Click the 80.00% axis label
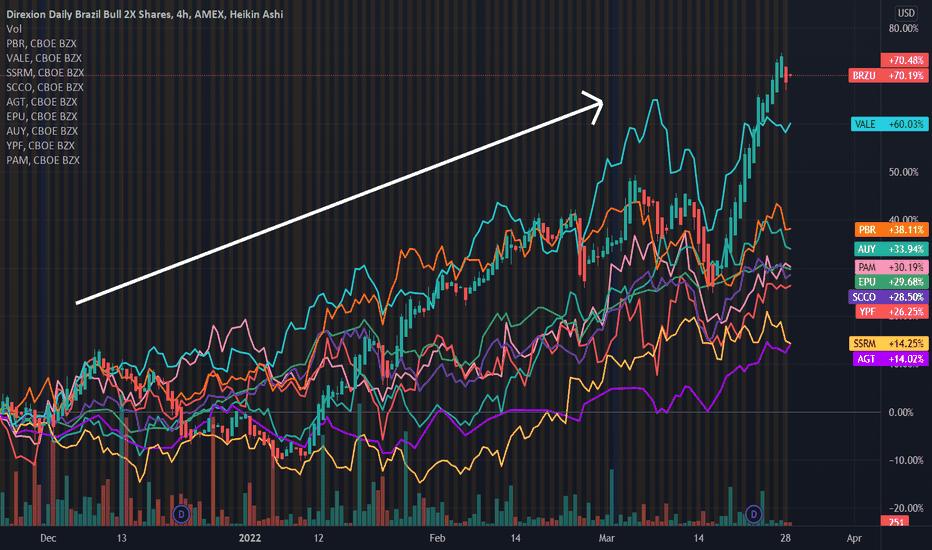Viewport: 932px width, 550px height. [x=903, y=29]
